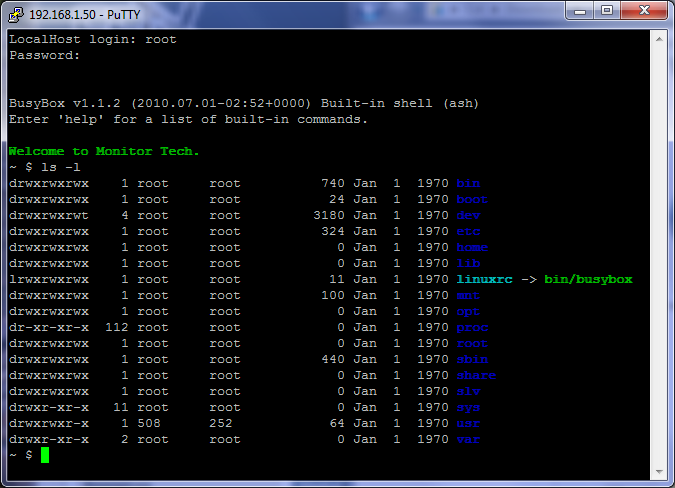Click the blue 'root' directory name
675x488 pixels.
(x=472, y=344)
